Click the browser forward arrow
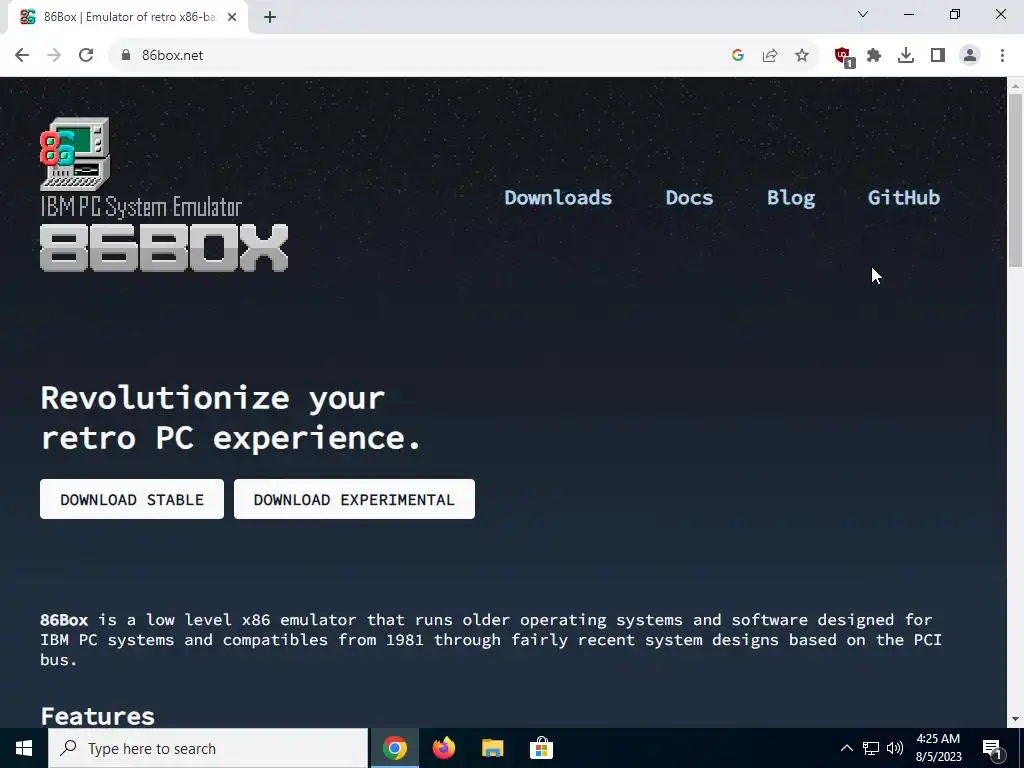The image size is (1024, 768). [x=54, y=56]
